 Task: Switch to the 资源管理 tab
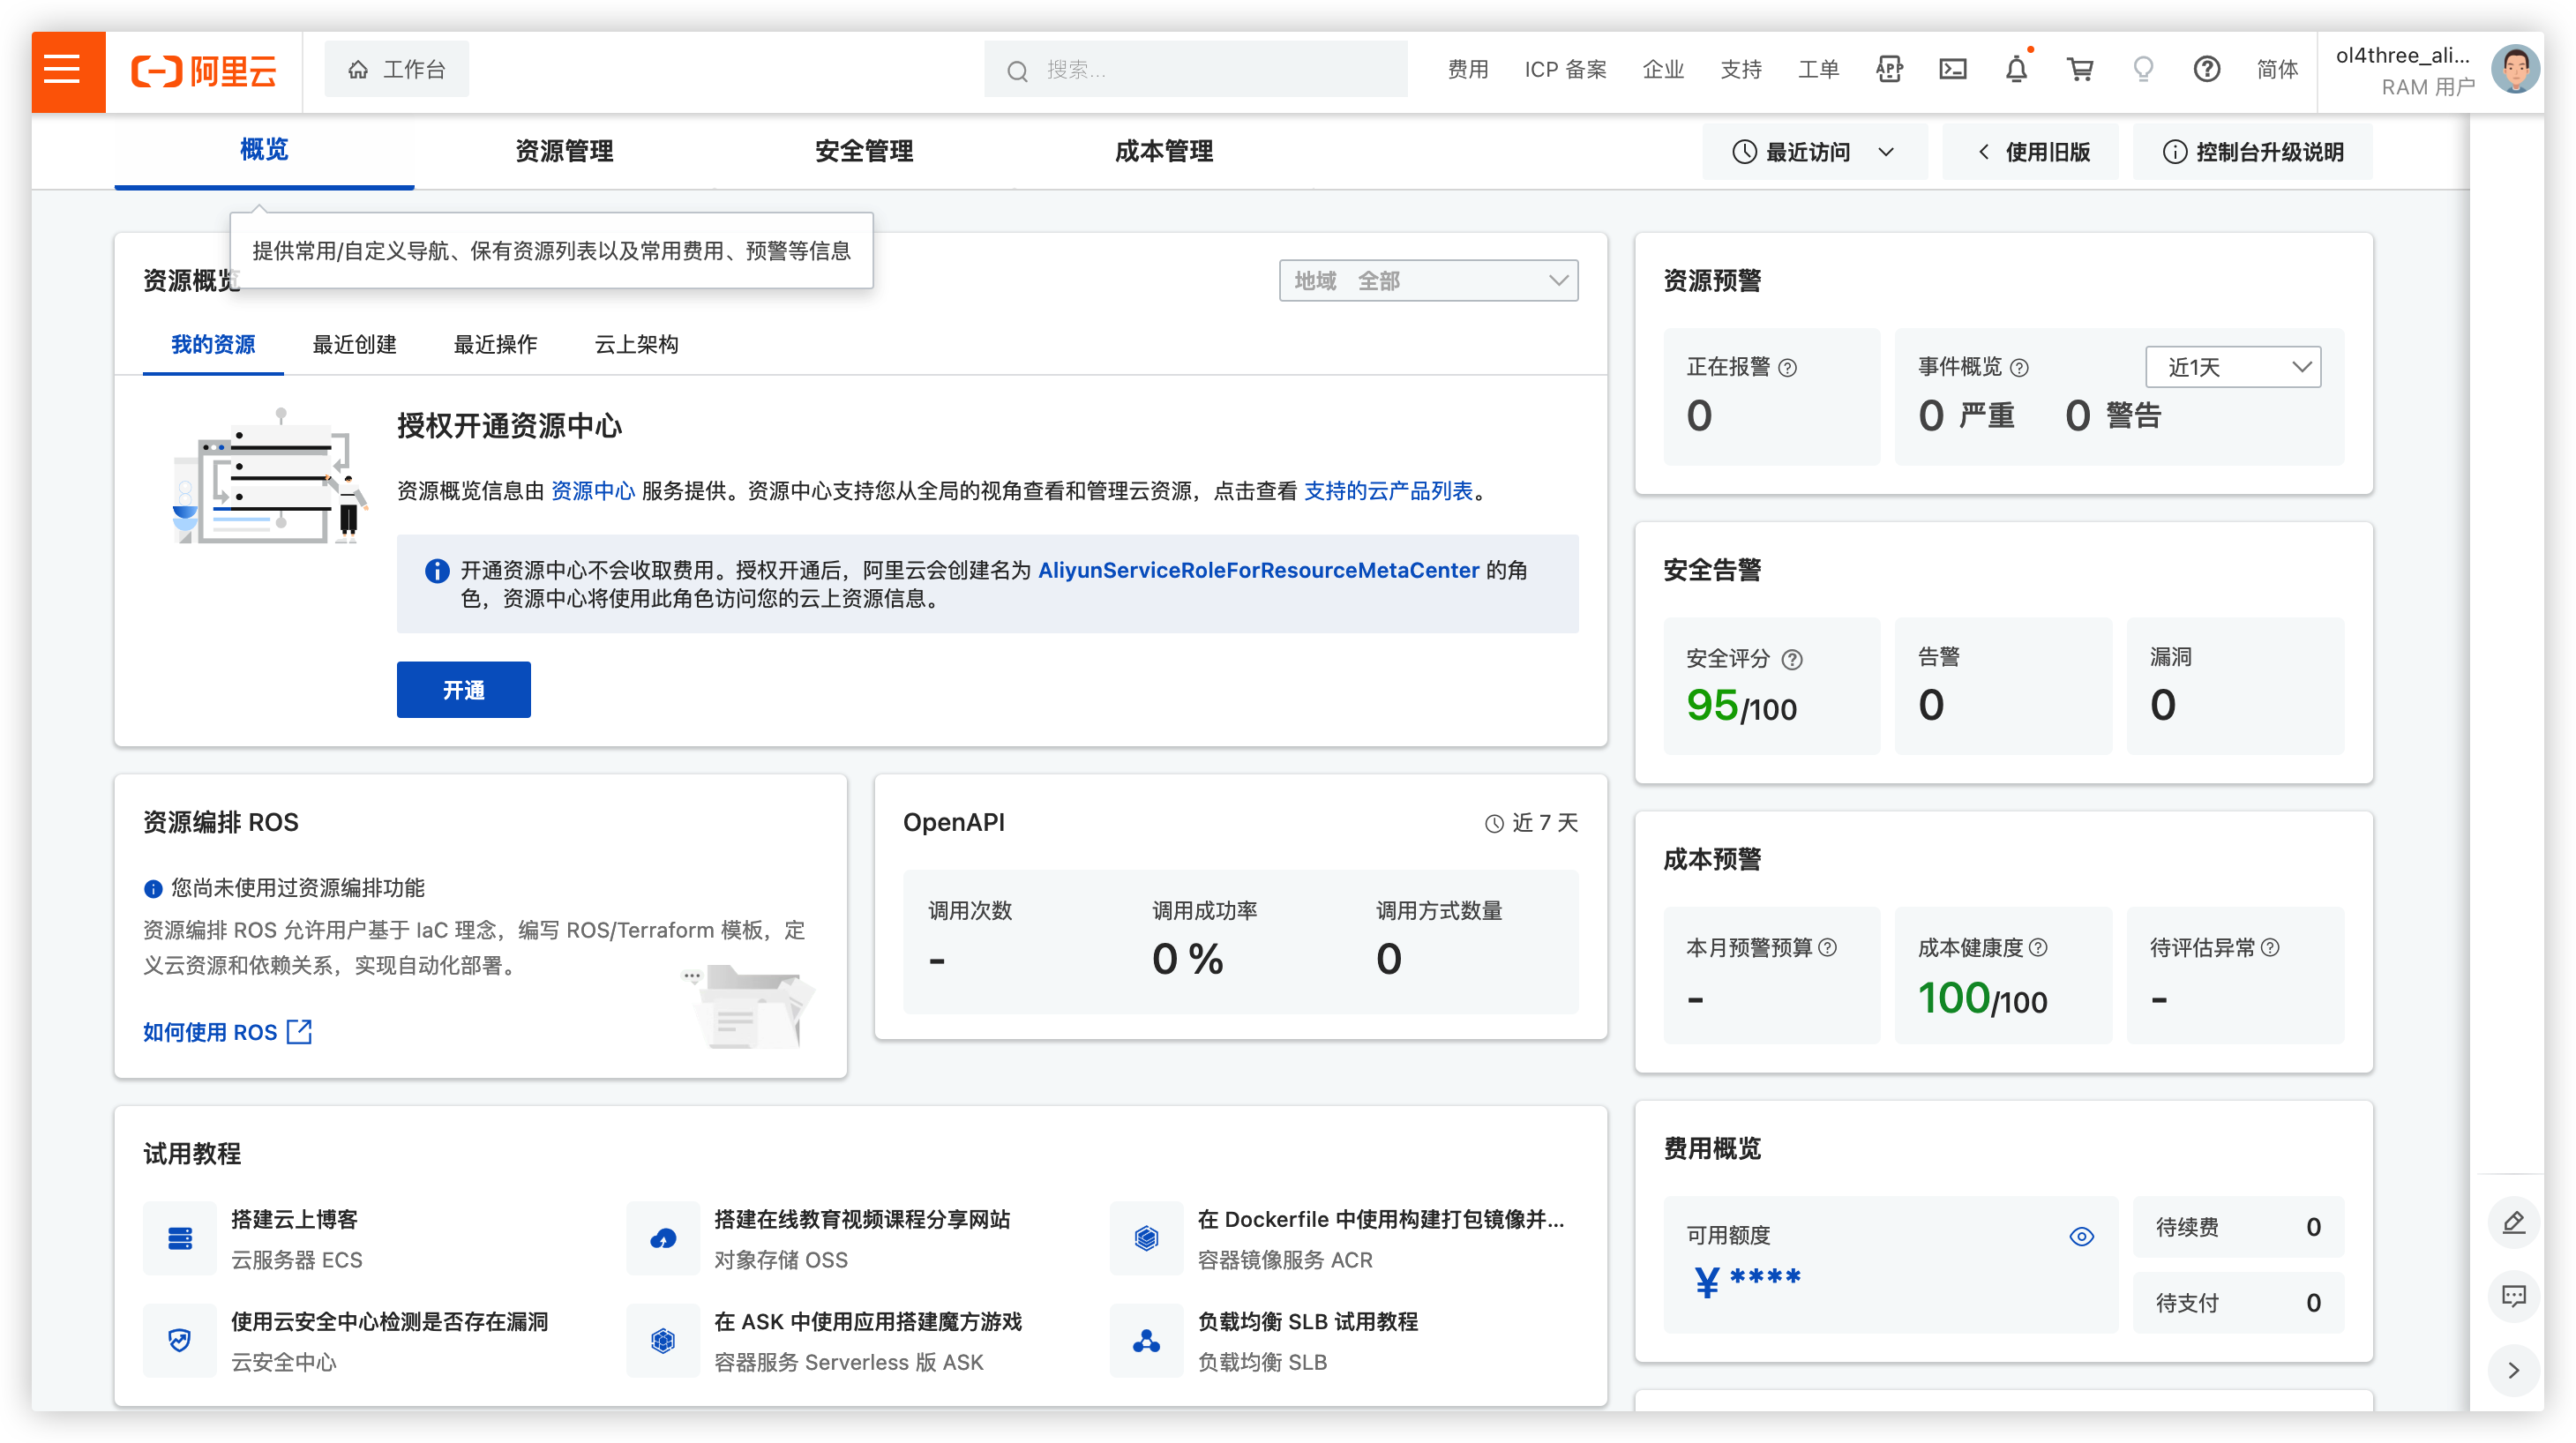564,151
